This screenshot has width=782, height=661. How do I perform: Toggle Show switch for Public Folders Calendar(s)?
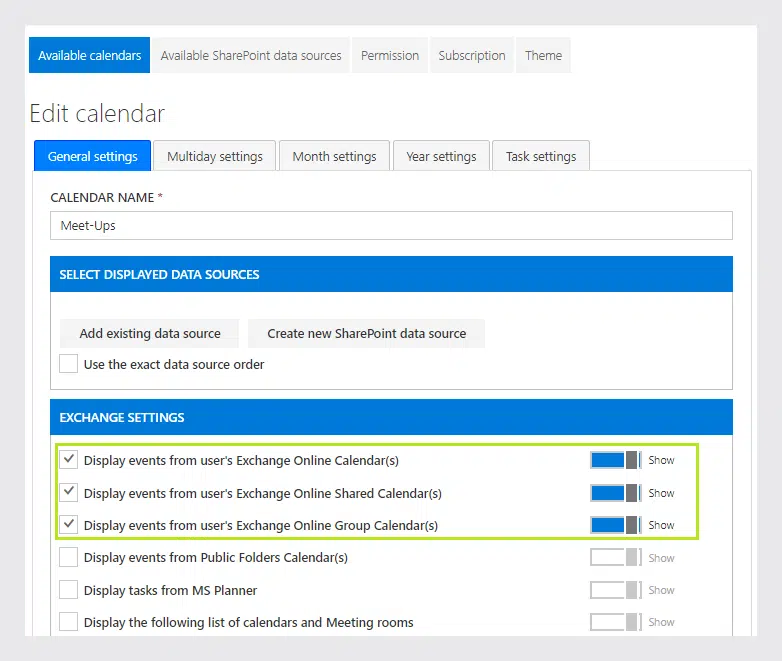tap(616, 557)
